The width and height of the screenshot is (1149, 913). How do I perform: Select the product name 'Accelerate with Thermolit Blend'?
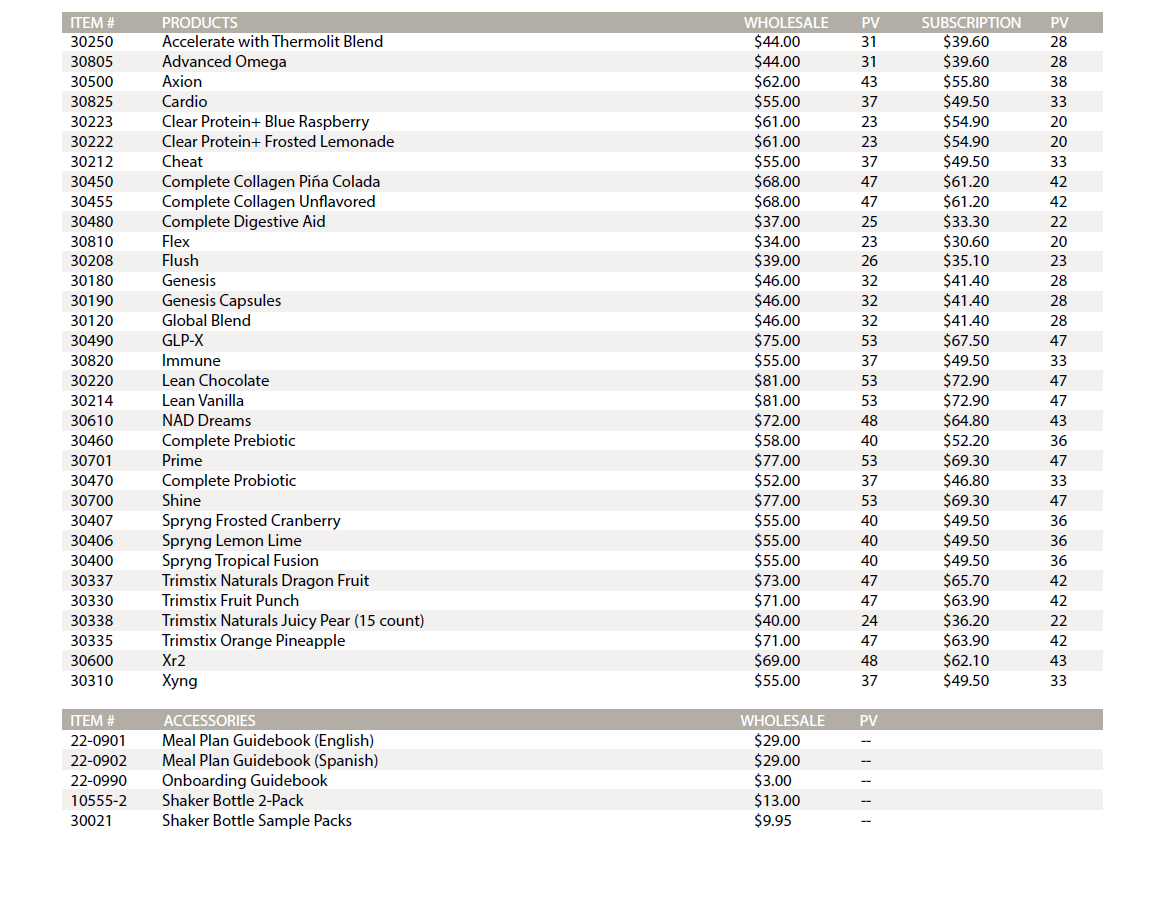coord(272,42)
